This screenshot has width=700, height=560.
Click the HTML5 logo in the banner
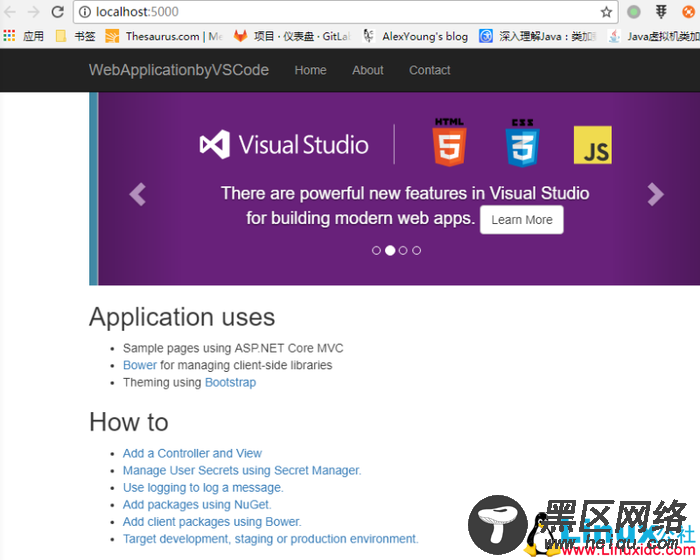click(449, 142)
